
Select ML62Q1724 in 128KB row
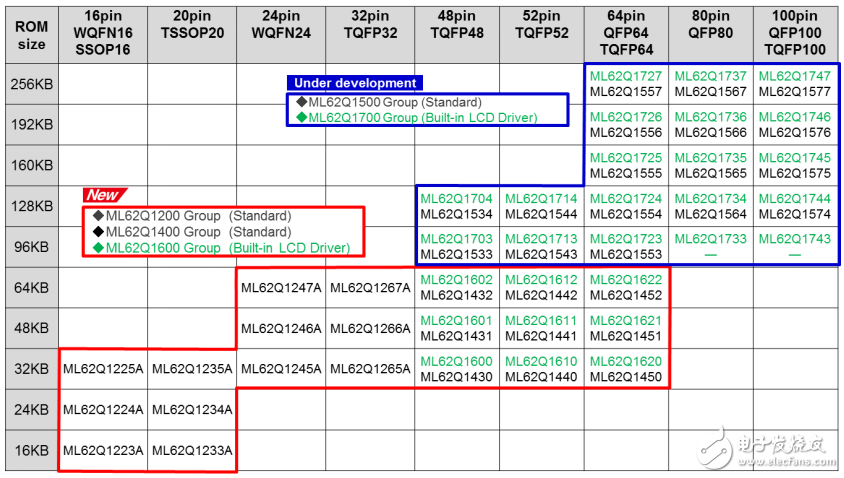pos(625,199)
